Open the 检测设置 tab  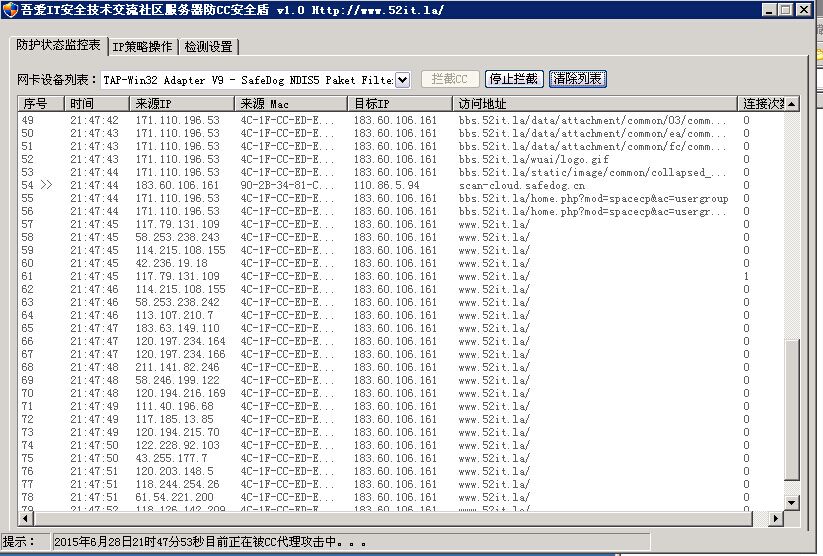click(x=208, y=47)
